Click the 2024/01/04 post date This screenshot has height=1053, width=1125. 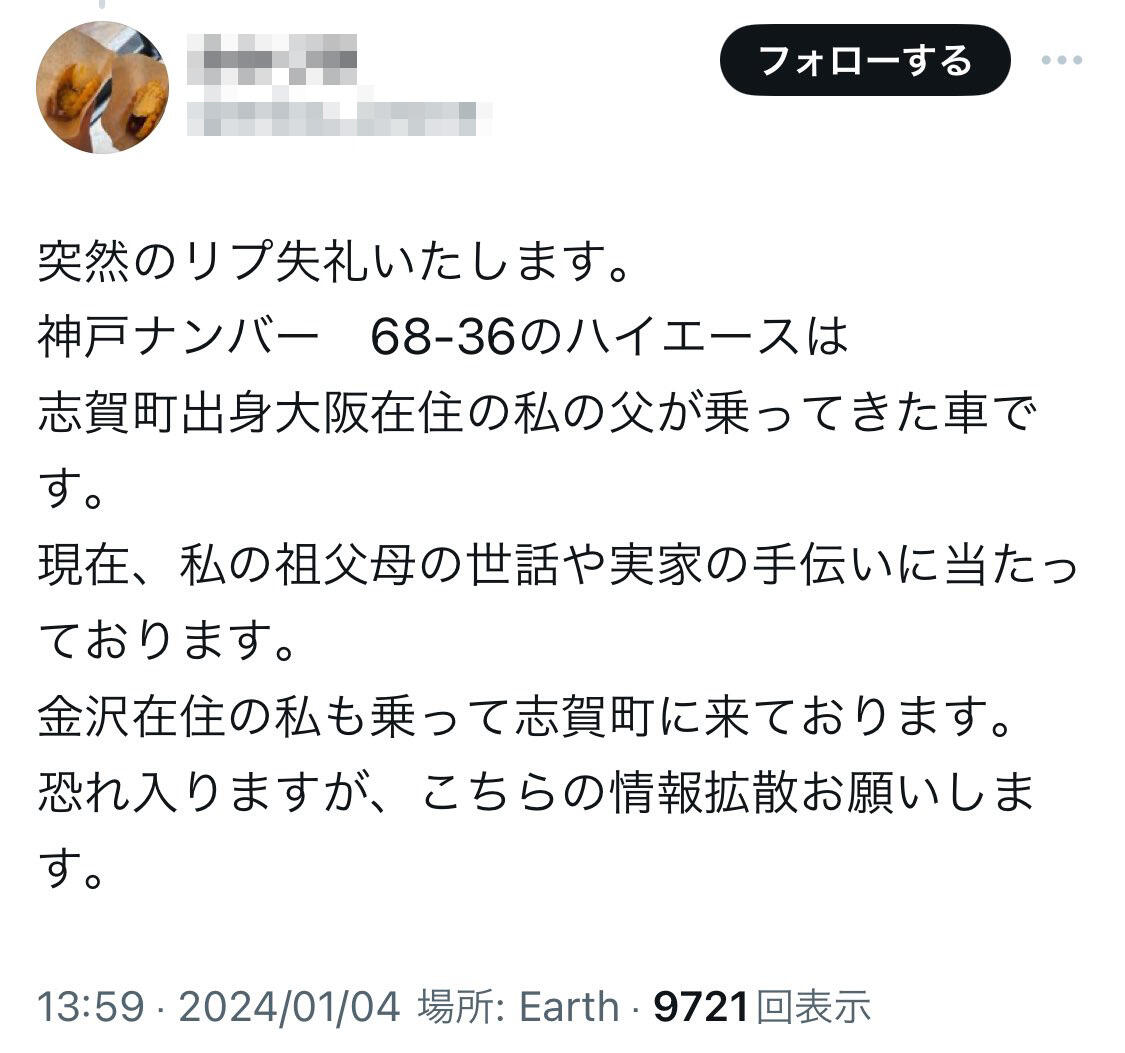(x=288, y=1006)
